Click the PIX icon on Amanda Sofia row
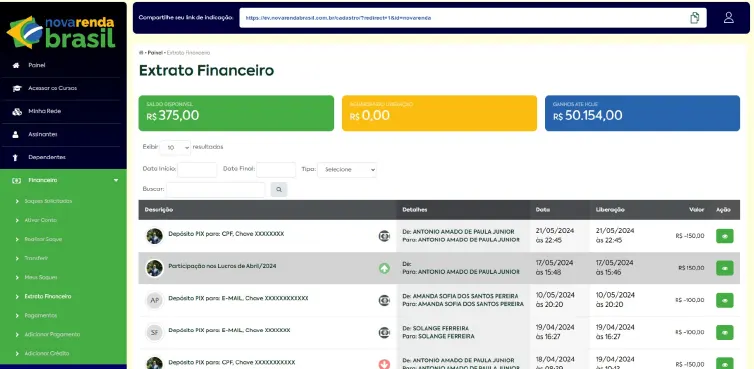The width and height of the screenshot is (754, 369). [x=384, y=301]
